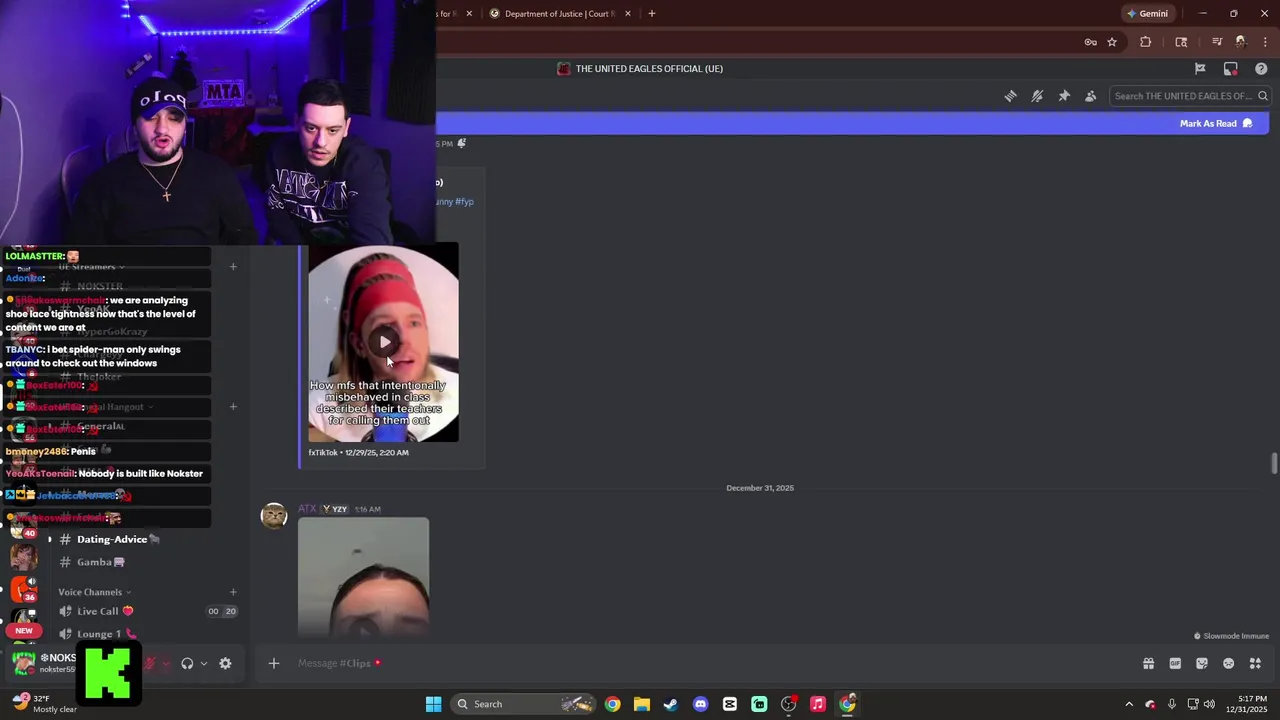This screenshot has height=720, width=1280.
Task: Play the TikTok video about misbehaving in class
Action: coord(384,342)
